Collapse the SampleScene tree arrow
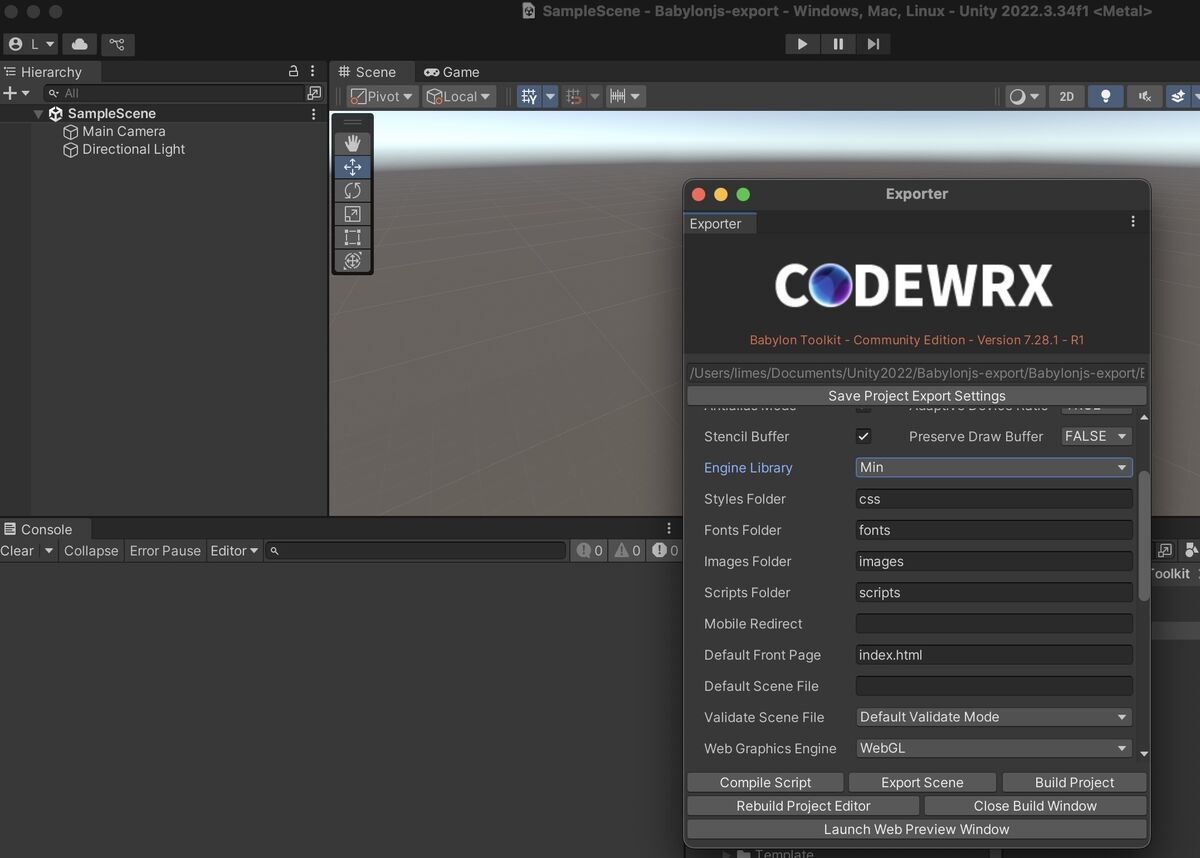This screenshot has width=1200, height=858. coord(38,114)
